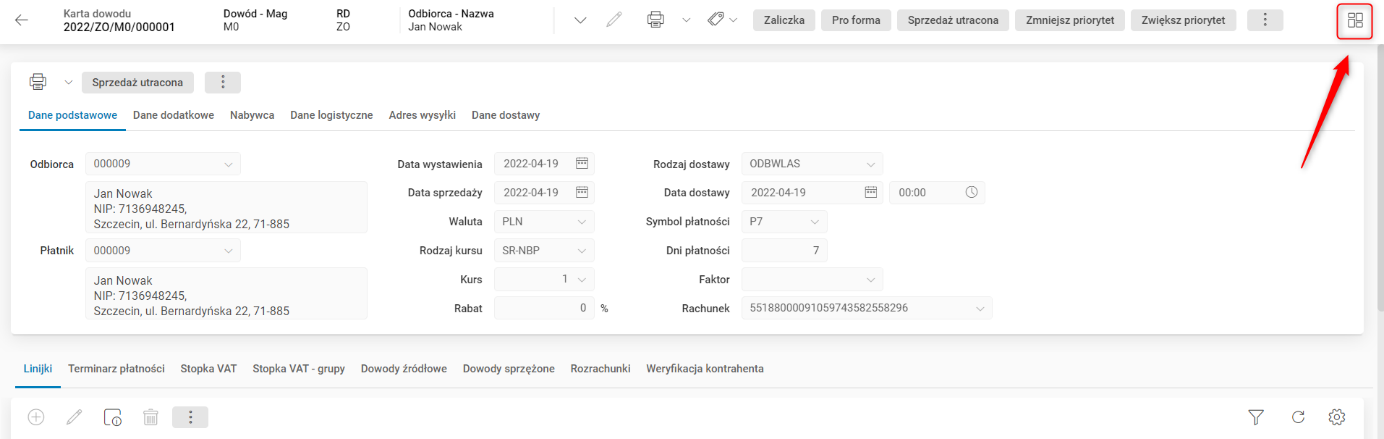
Task: Expand the Rachunek account dropdown
Action: pyautogui.click(x=980, y=308)
